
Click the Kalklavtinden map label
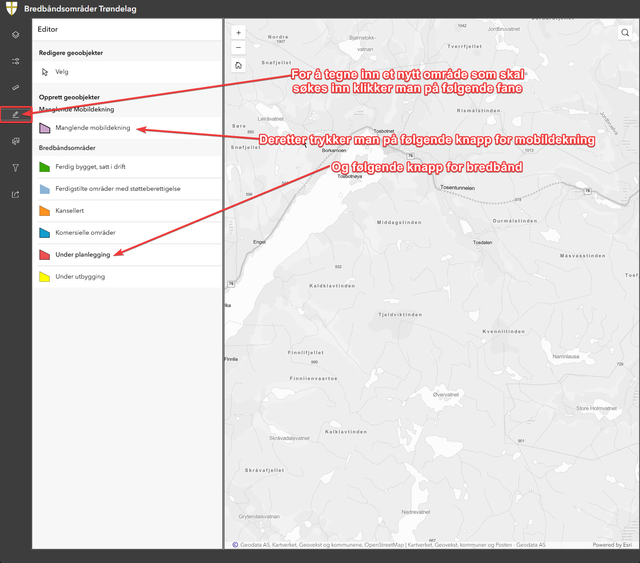(346, 432)
